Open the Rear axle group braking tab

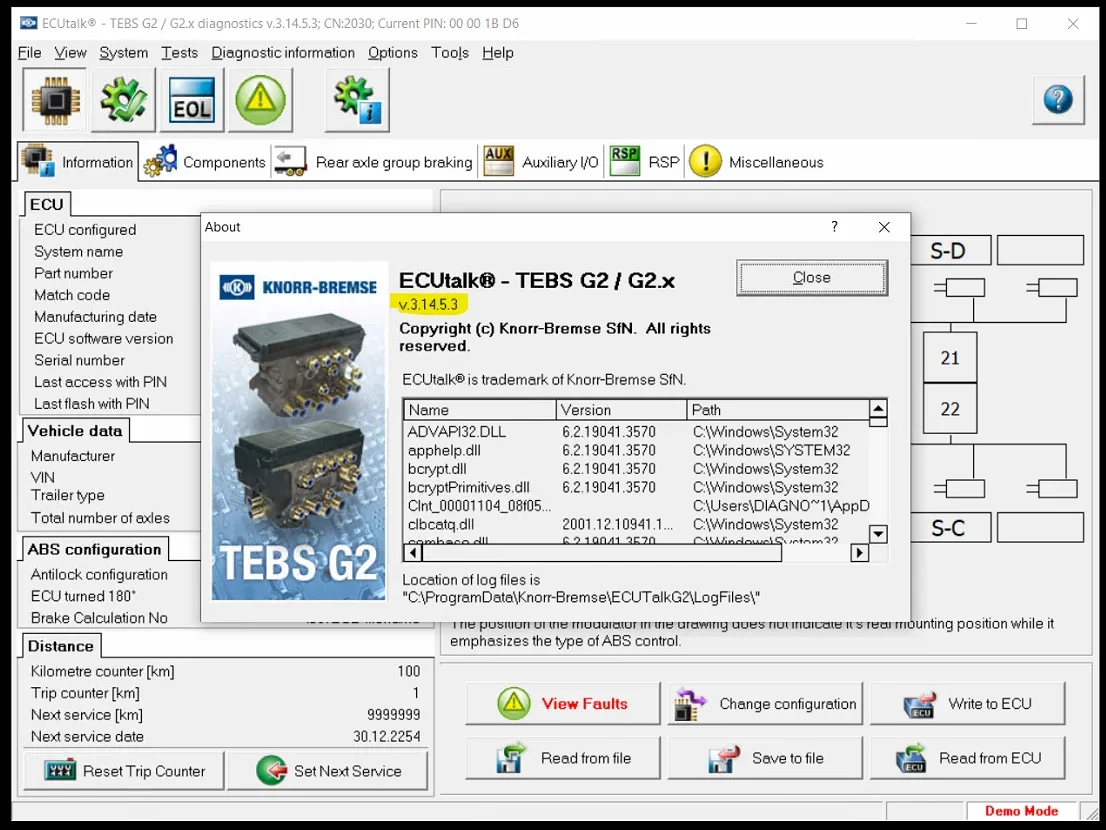coord(374,162)
